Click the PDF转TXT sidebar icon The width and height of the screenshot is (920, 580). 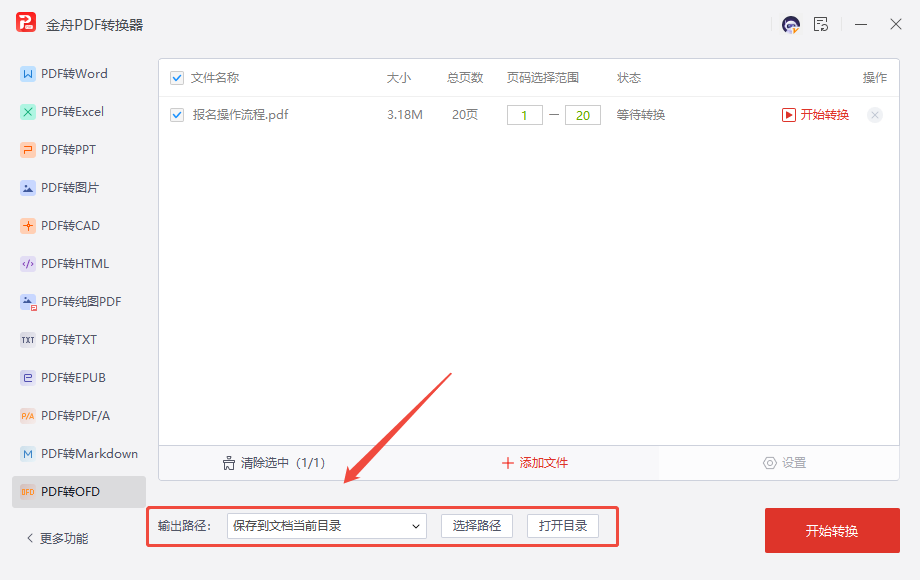28,340
